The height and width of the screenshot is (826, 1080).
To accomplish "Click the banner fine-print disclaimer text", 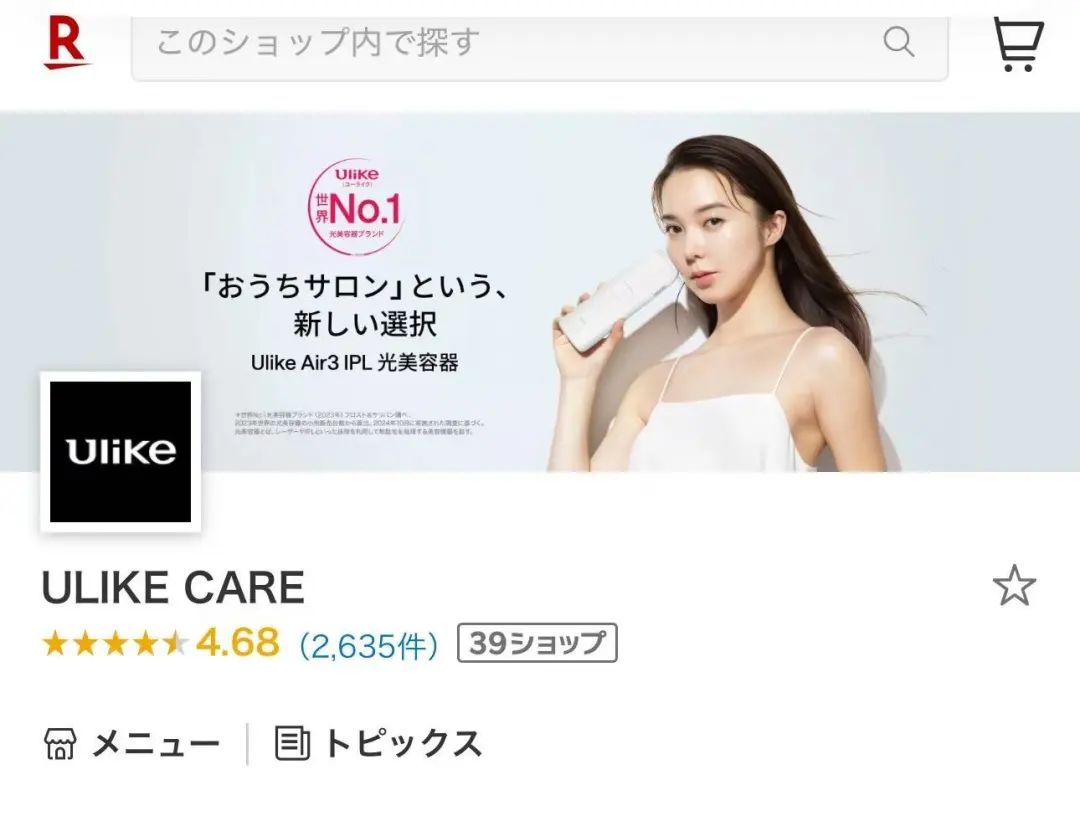I will tap(360, 422).
